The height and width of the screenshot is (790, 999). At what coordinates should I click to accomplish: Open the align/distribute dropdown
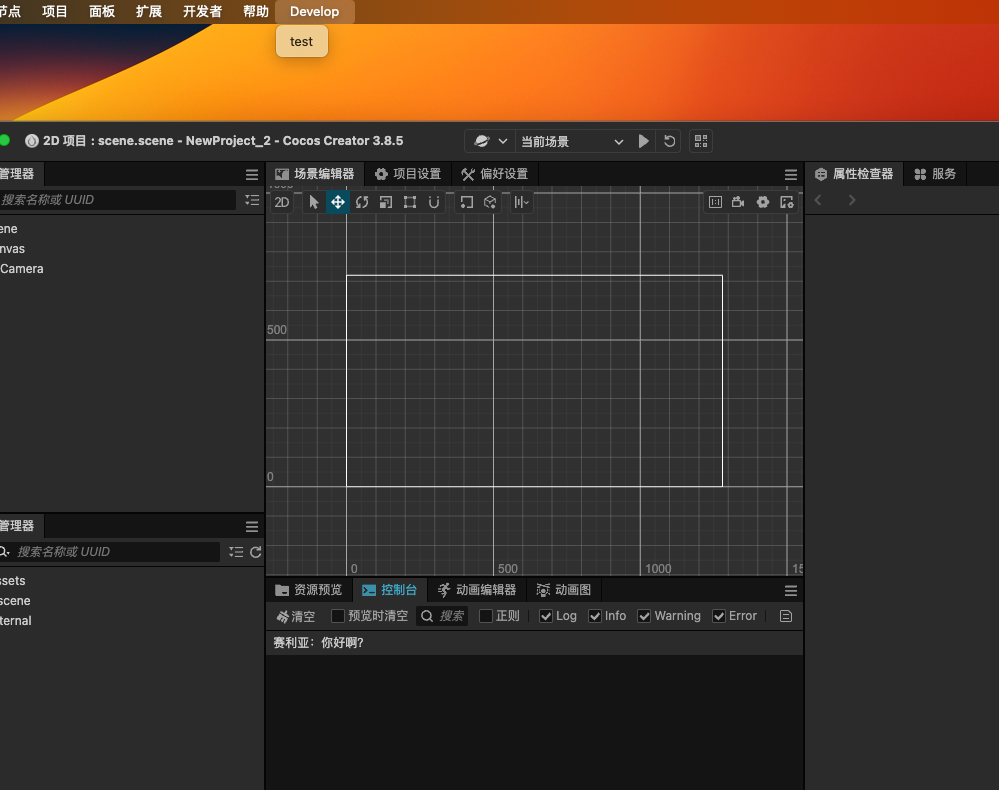pyautogui.click(x=522, y=203)
